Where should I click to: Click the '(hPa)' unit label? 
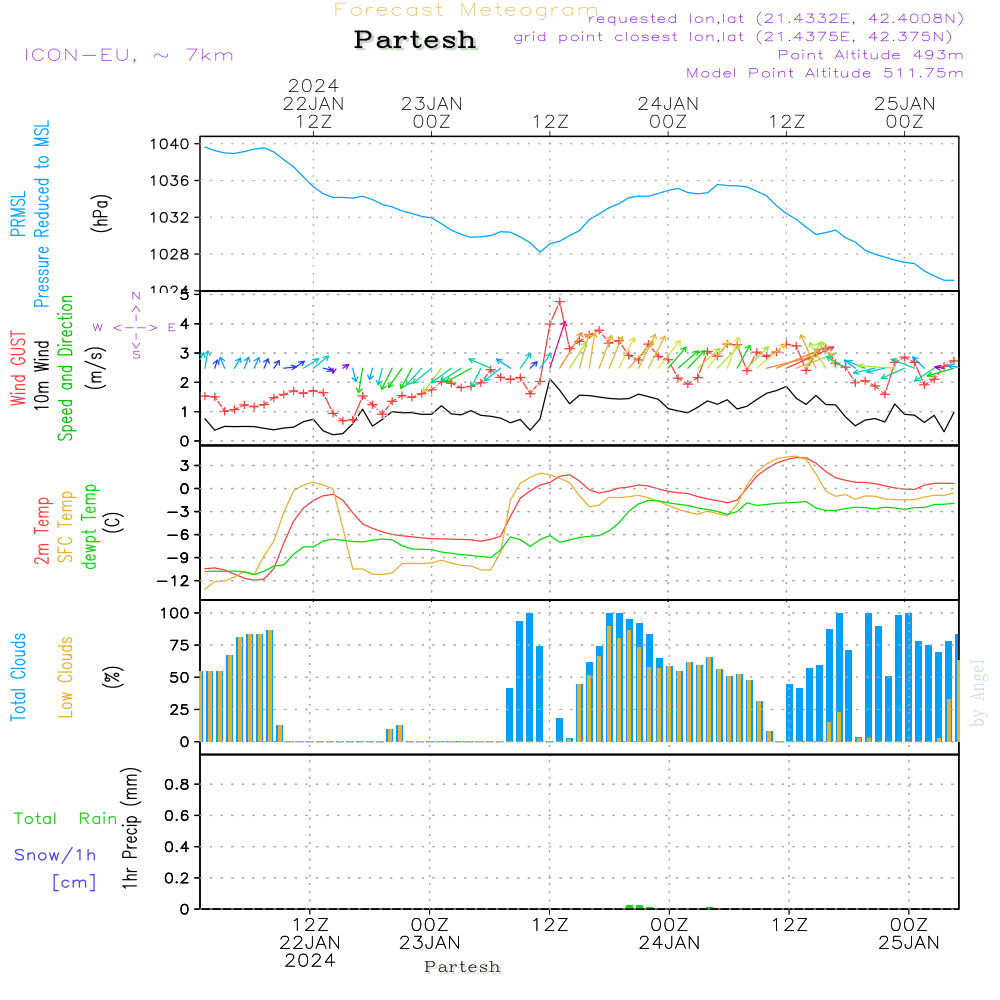point(101,213)
